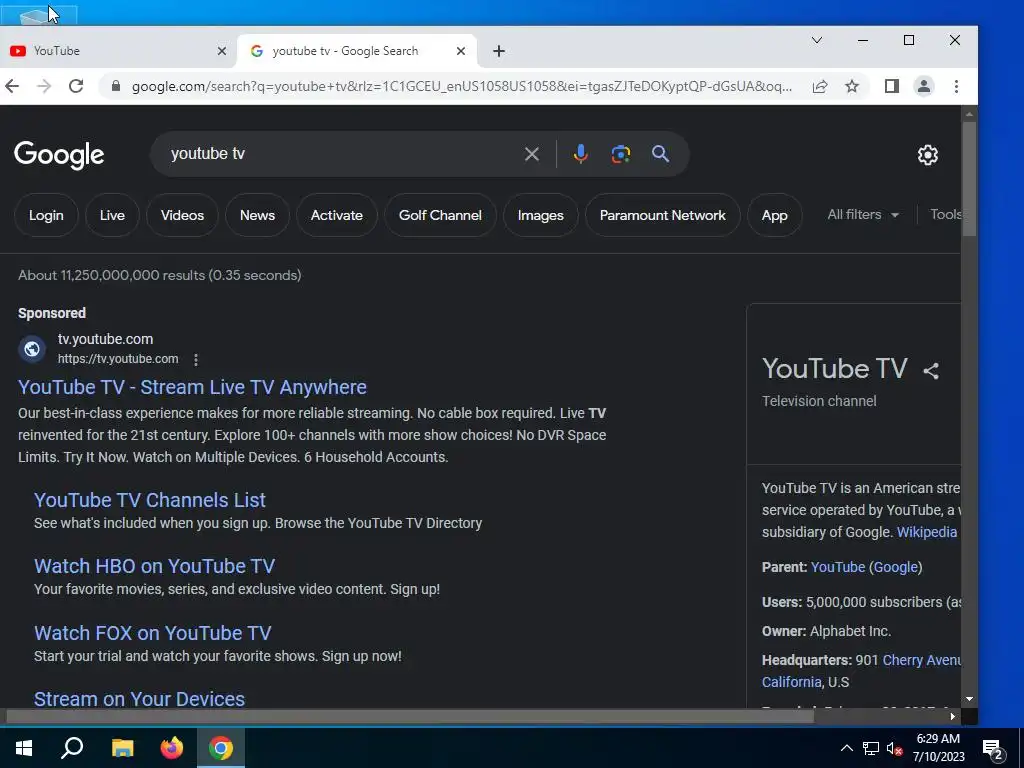The width and height of the screenshot is (1024, 768).
Task: Close the YouTube tab
Action: [x=222, y=51]
